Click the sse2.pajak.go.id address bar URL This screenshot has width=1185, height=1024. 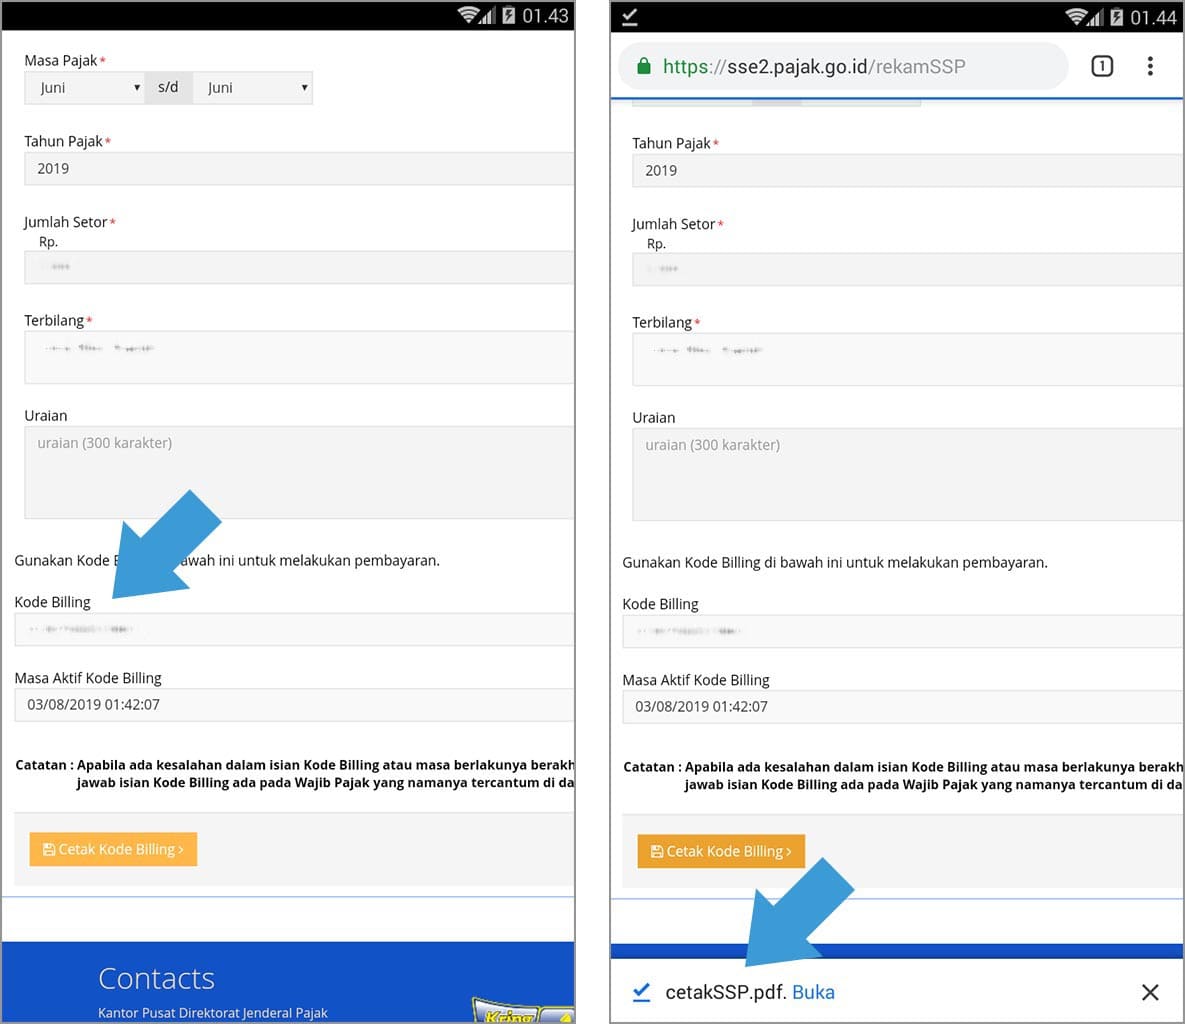point(814,67)
